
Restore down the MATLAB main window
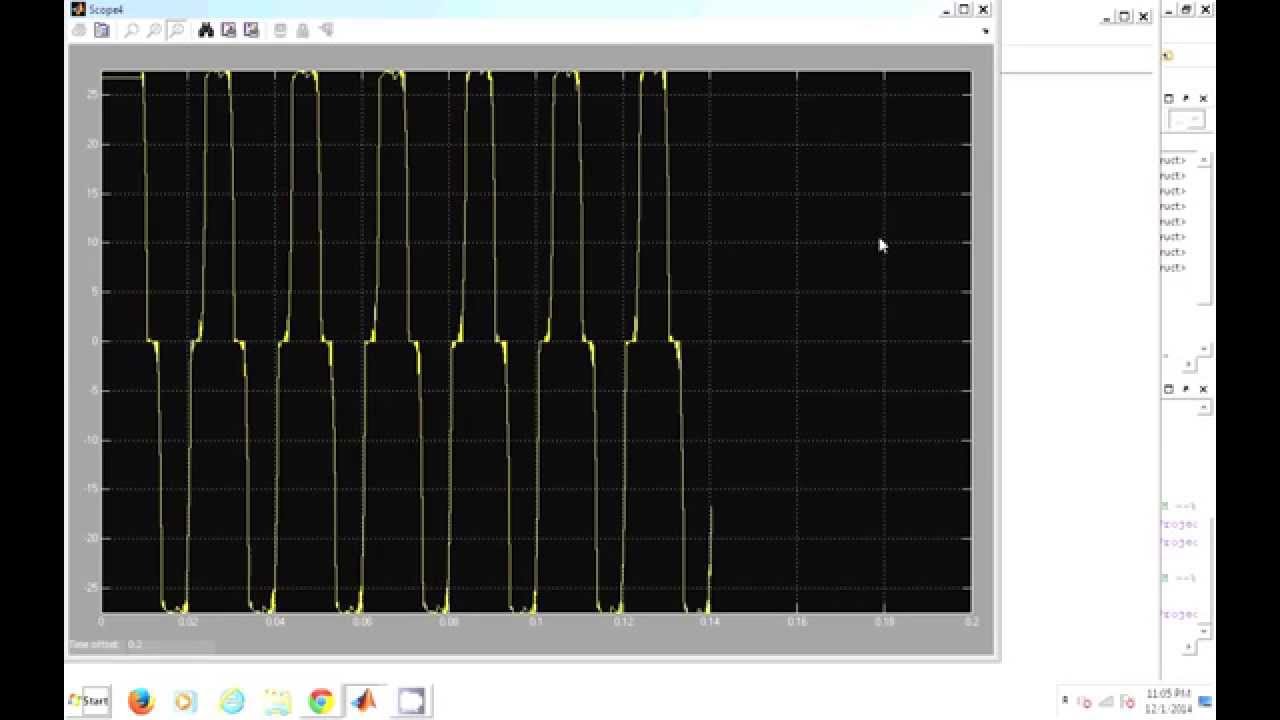point(1186,10)
